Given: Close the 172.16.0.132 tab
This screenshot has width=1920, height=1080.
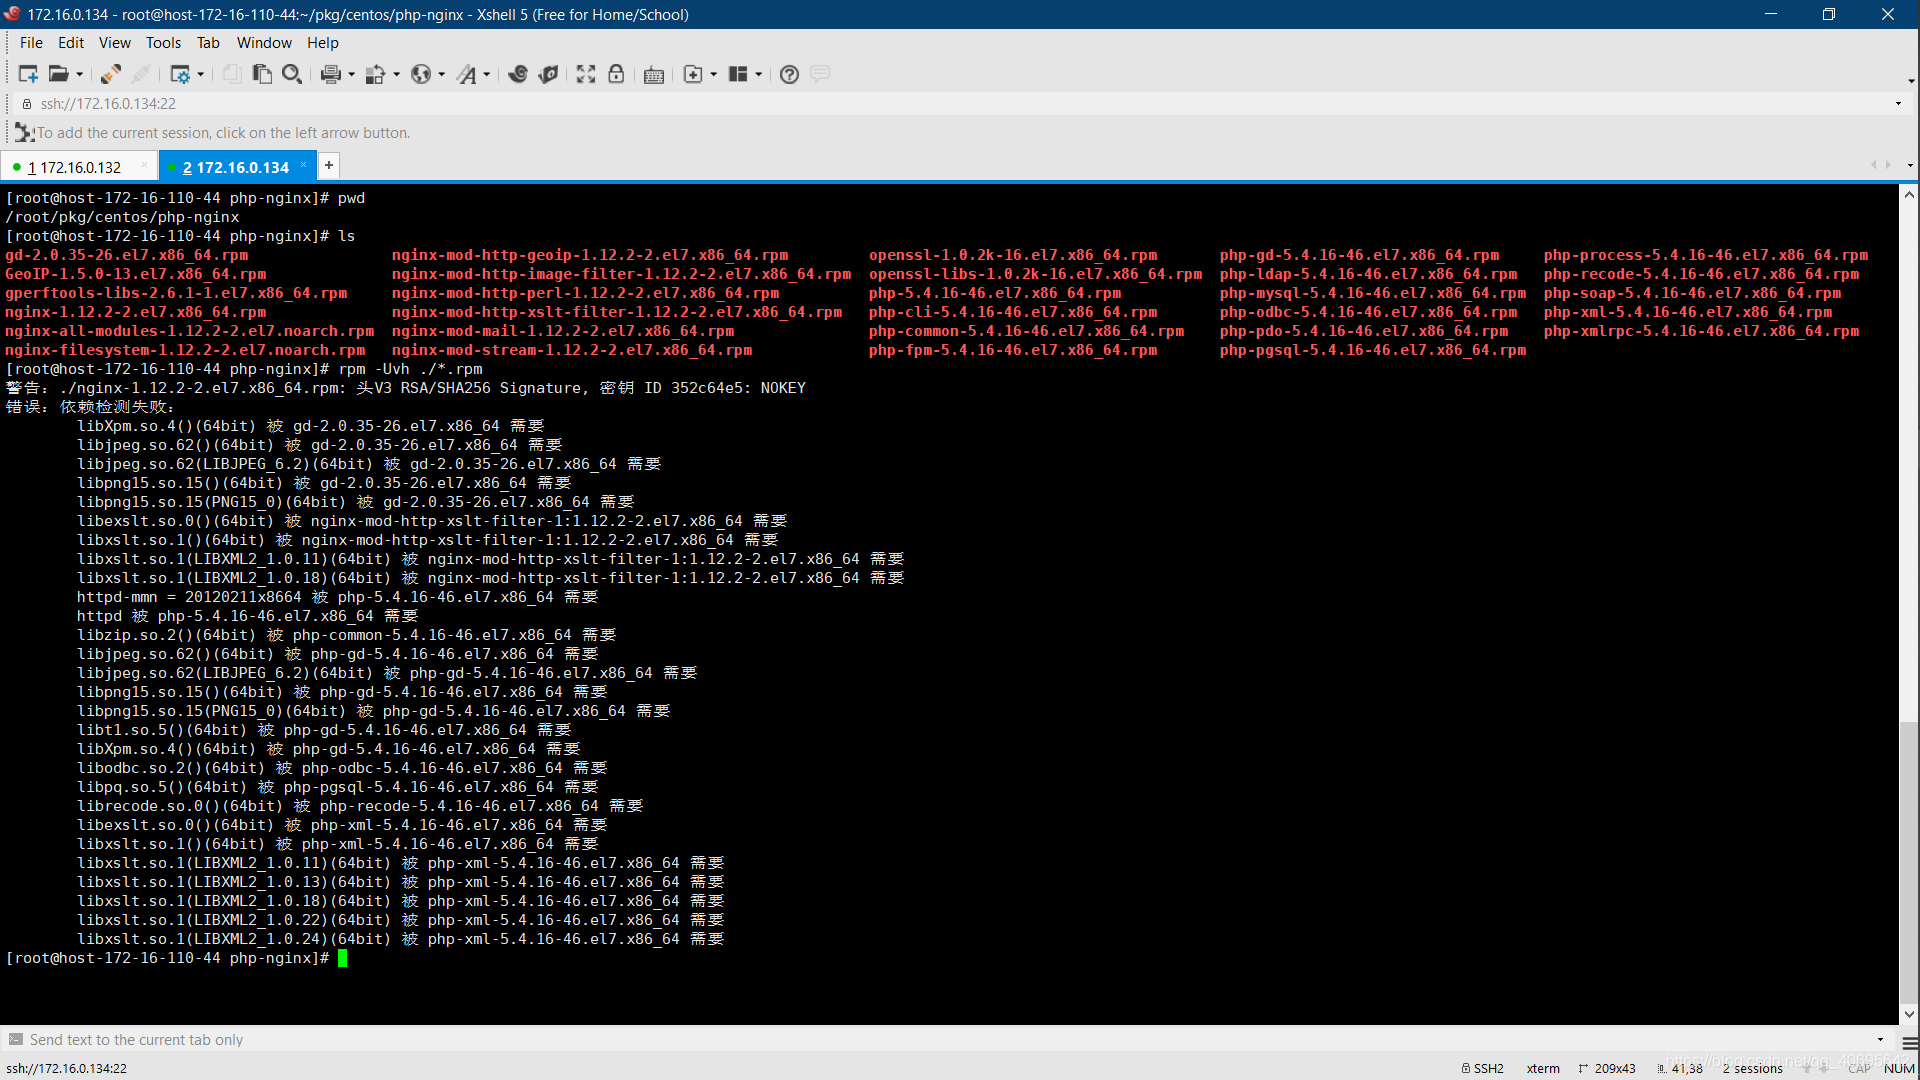Looking at the screenshot, I should pyautogui.click(x=145, y=166).
